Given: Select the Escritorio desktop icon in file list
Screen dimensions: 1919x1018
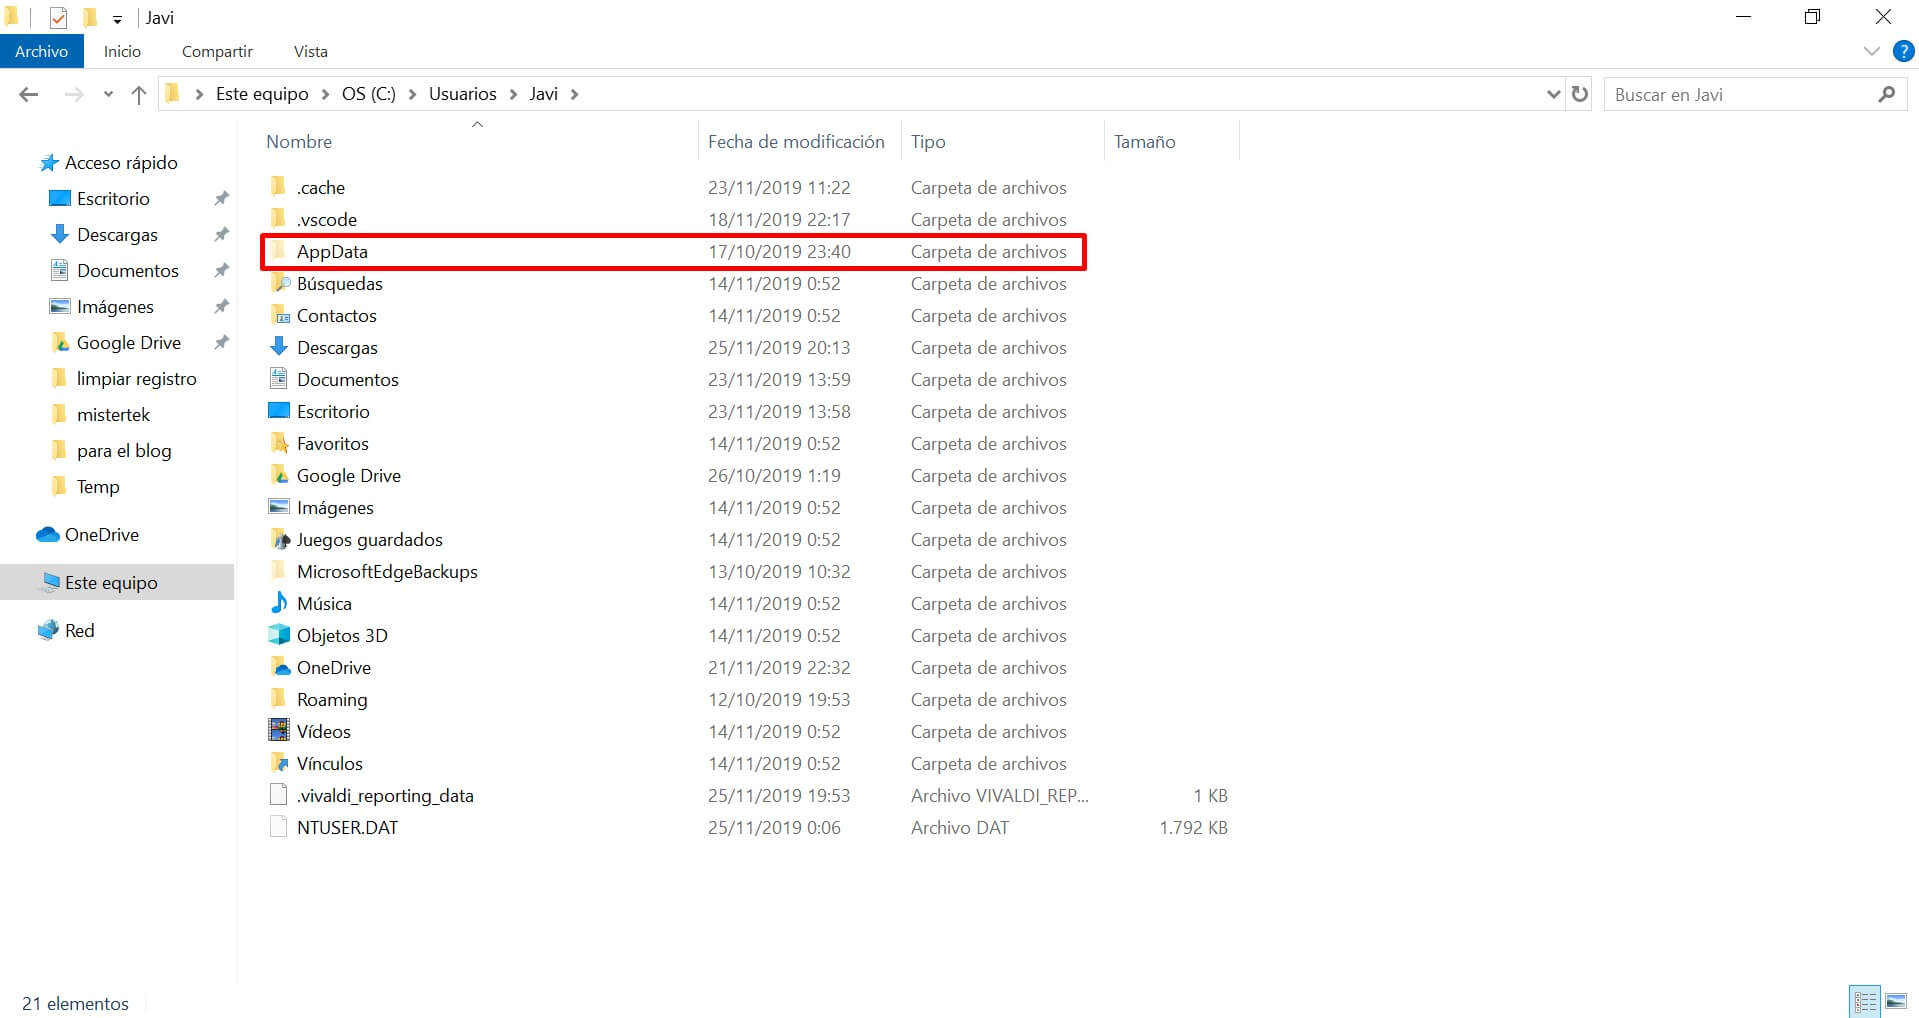Looking at the screenshot, I should tap(279, 410).
